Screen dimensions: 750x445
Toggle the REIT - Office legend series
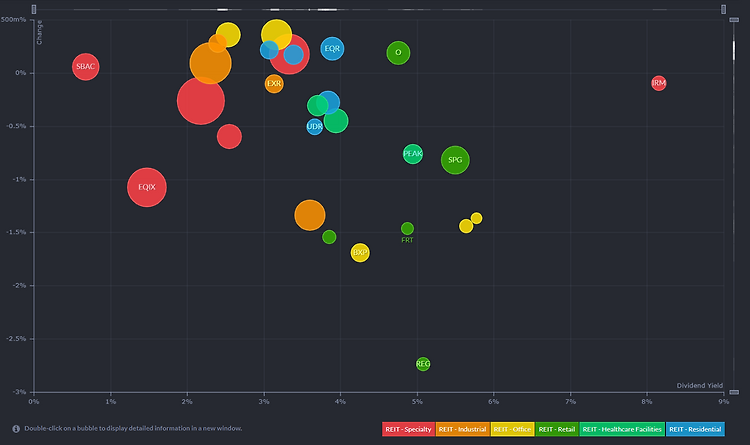pos(512,429)
